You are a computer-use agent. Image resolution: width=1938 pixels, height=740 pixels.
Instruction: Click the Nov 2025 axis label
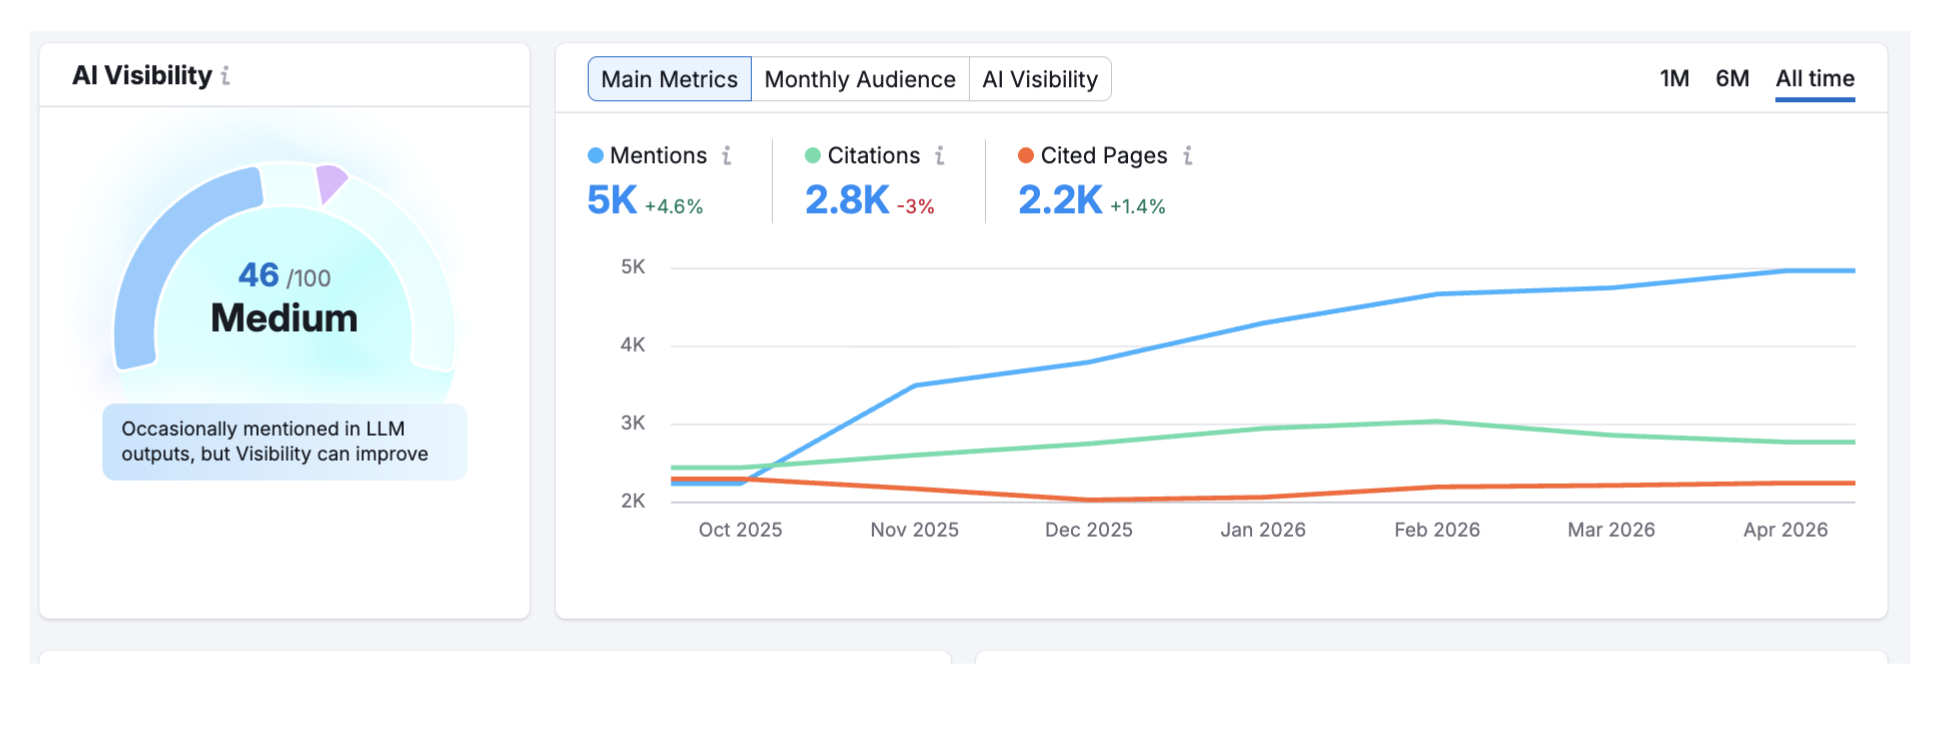(x=914, y=530)
